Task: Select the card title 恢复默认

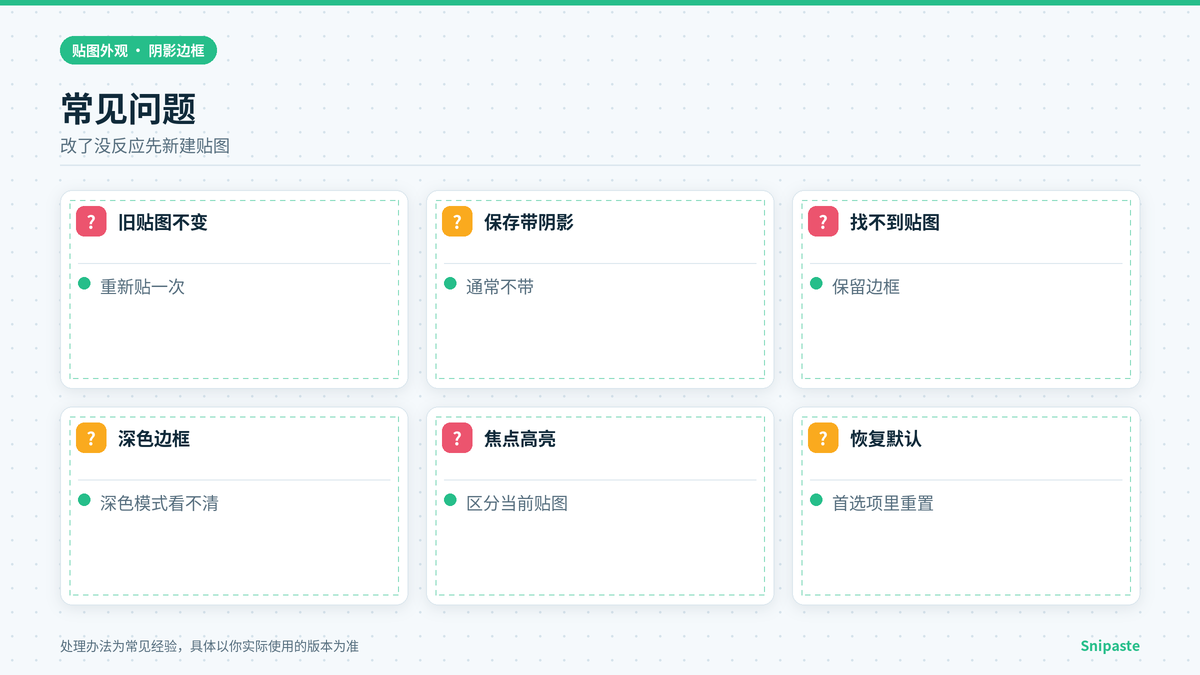Action: [x=886, y=438]
